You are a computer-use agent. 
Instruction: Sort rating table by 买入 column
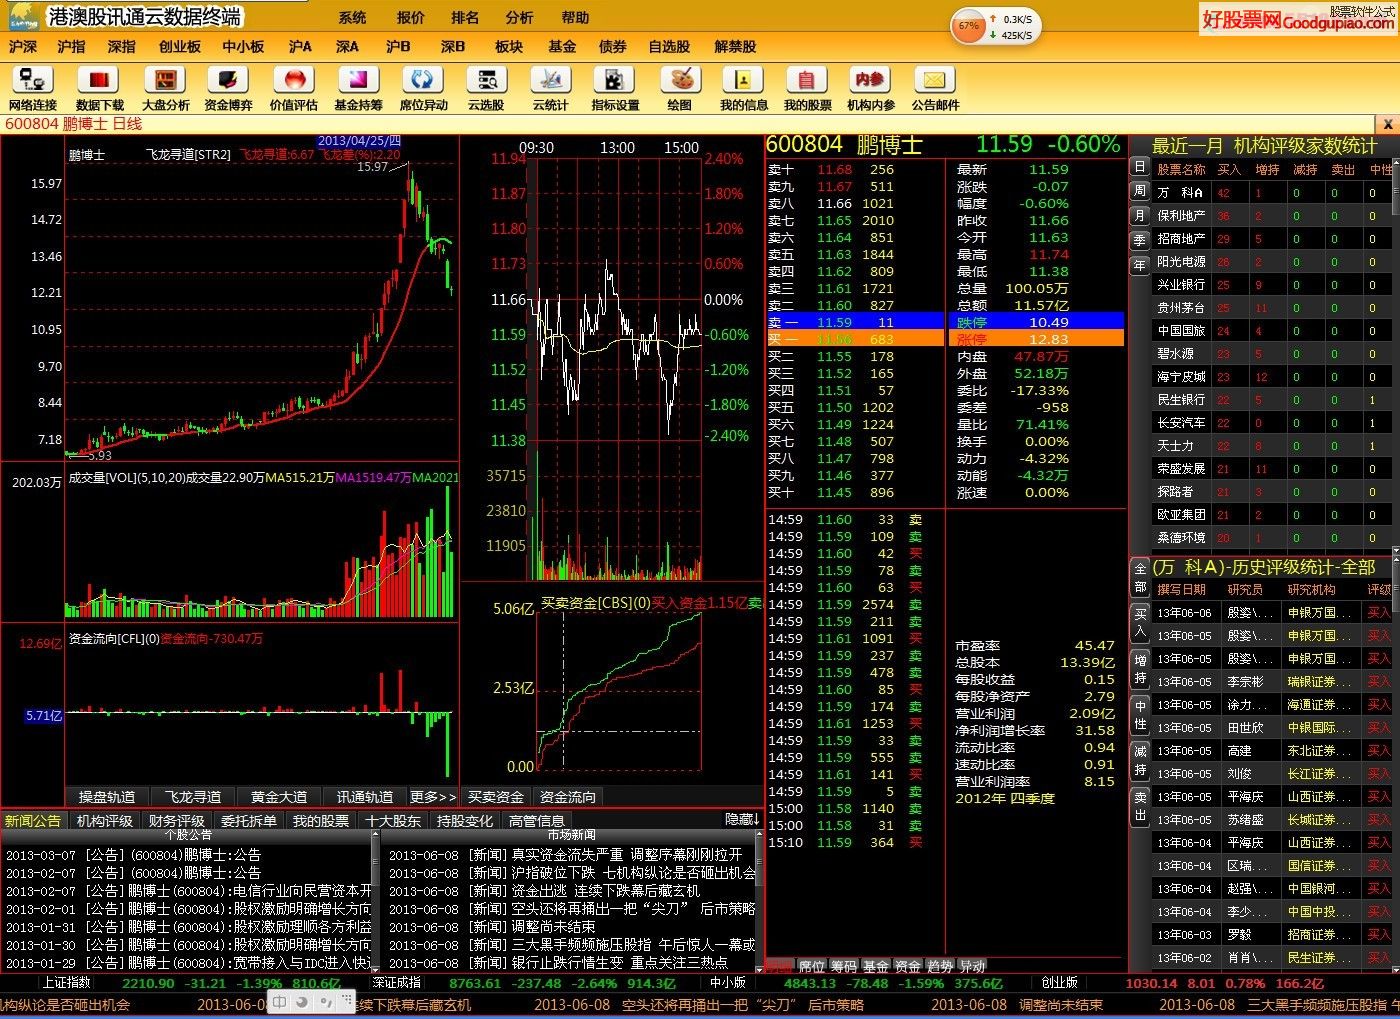[x=1229, y=170]
